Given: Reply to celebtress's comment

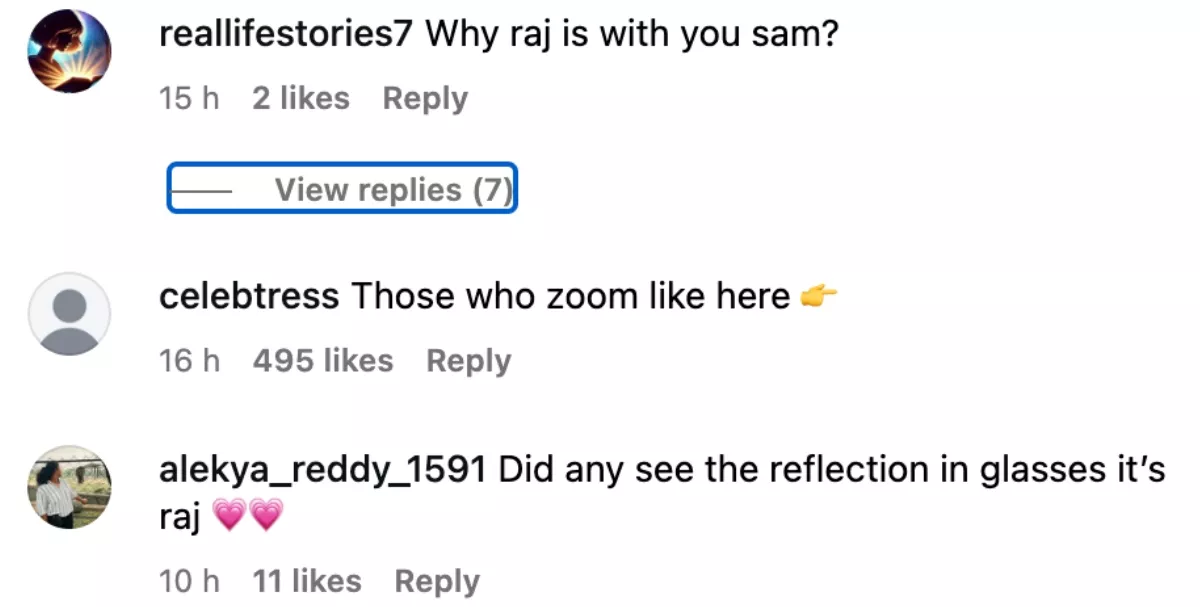Looking at the screenshot, I should 468,361.
